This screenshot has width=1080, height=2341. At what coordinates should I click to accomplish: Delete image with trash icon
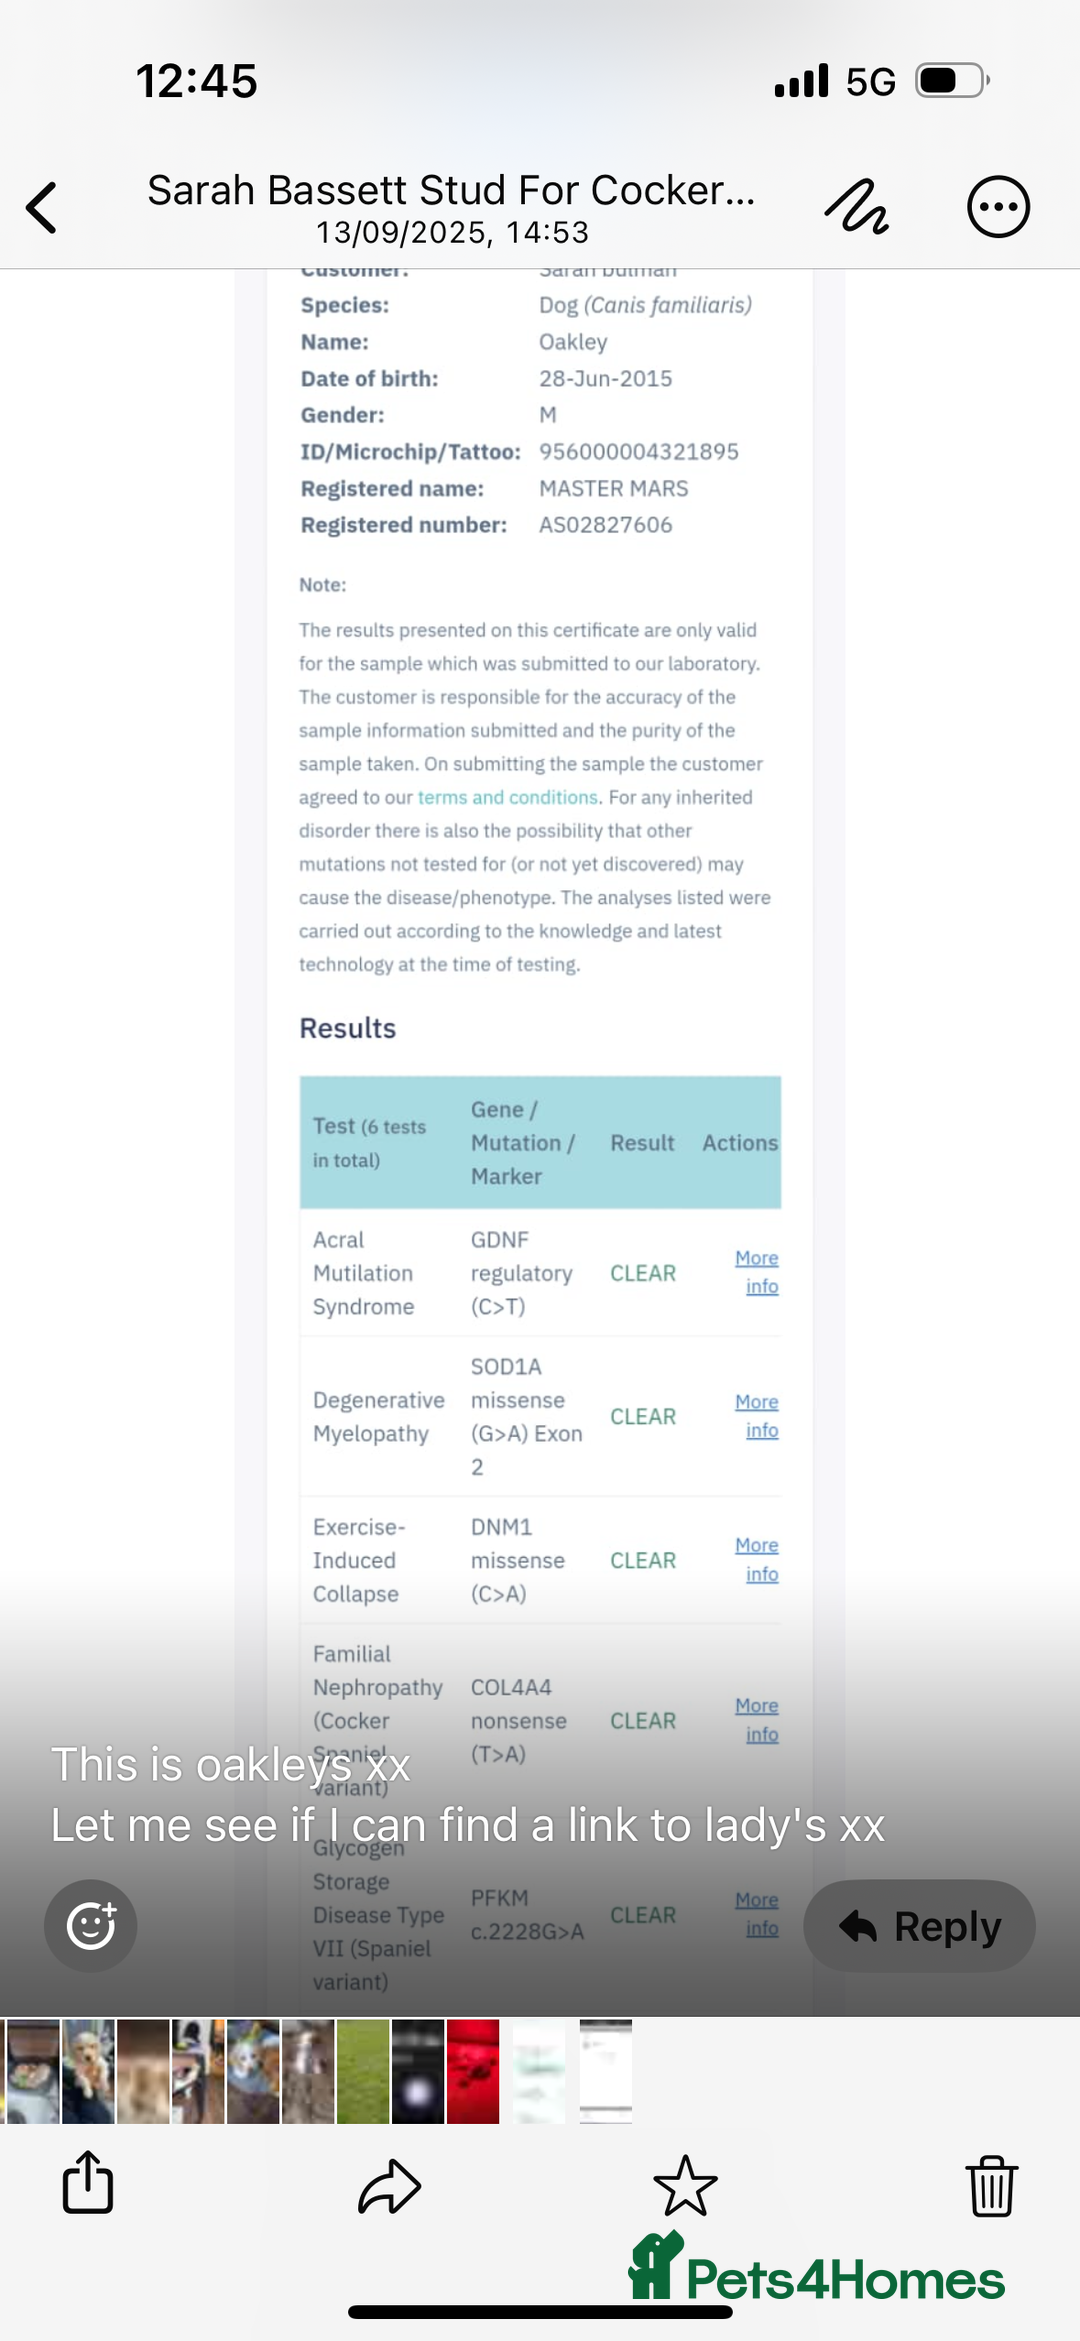pos(991,2185)
